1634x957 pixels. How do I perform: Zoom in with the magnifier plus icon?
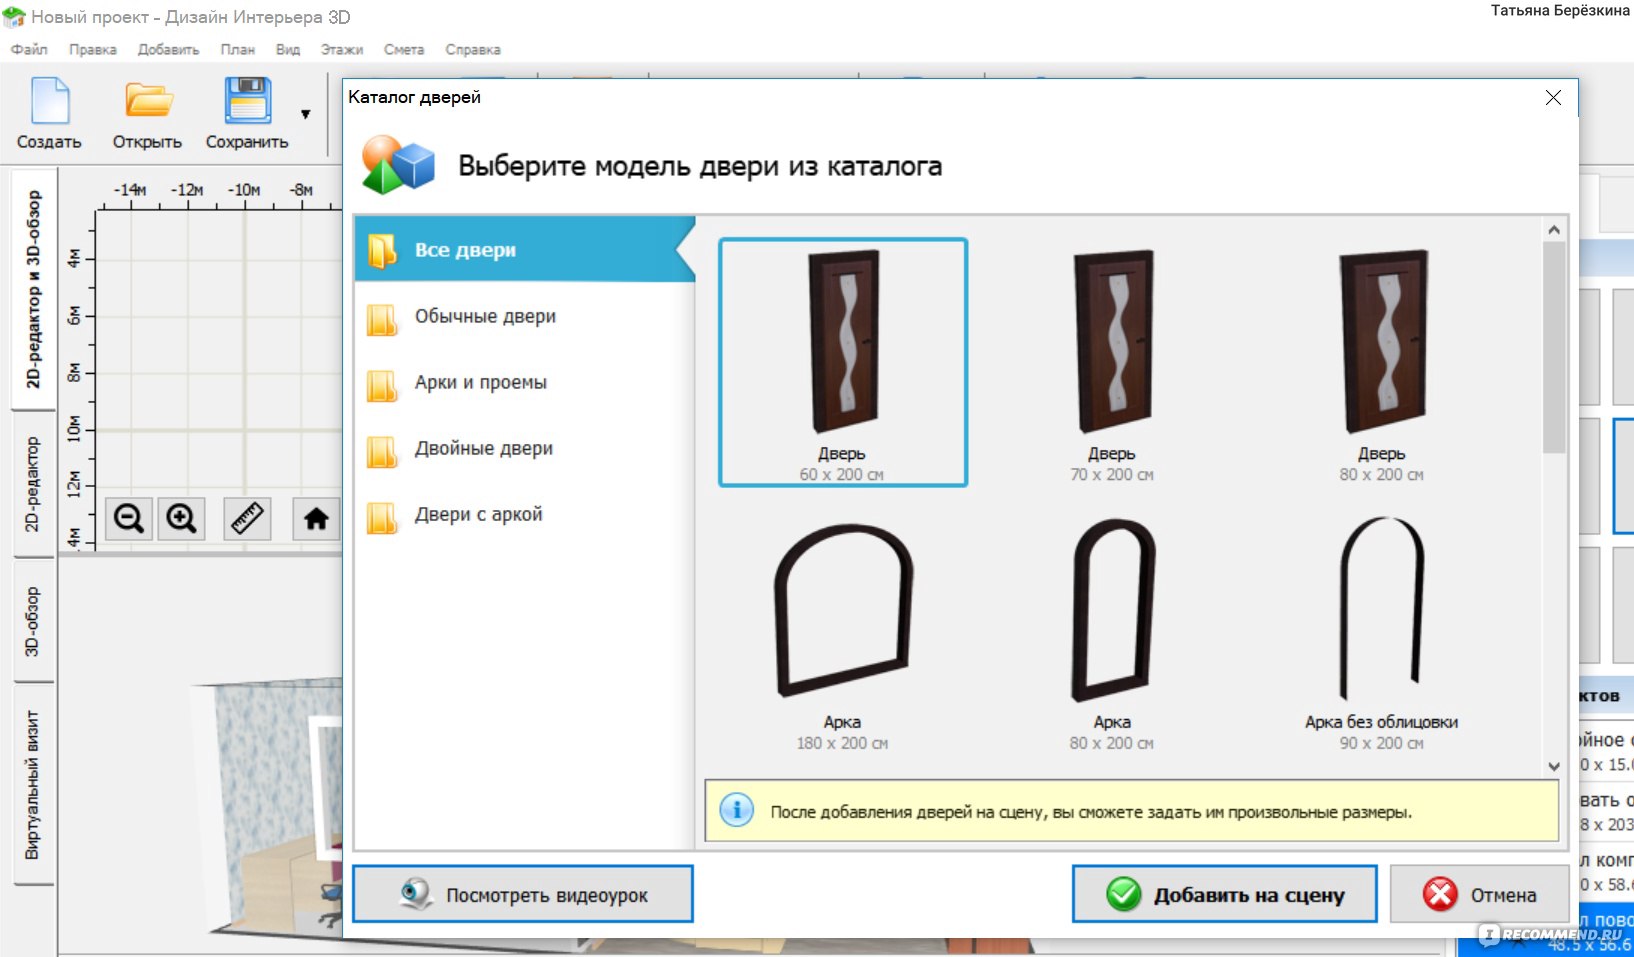coord(181,519)
